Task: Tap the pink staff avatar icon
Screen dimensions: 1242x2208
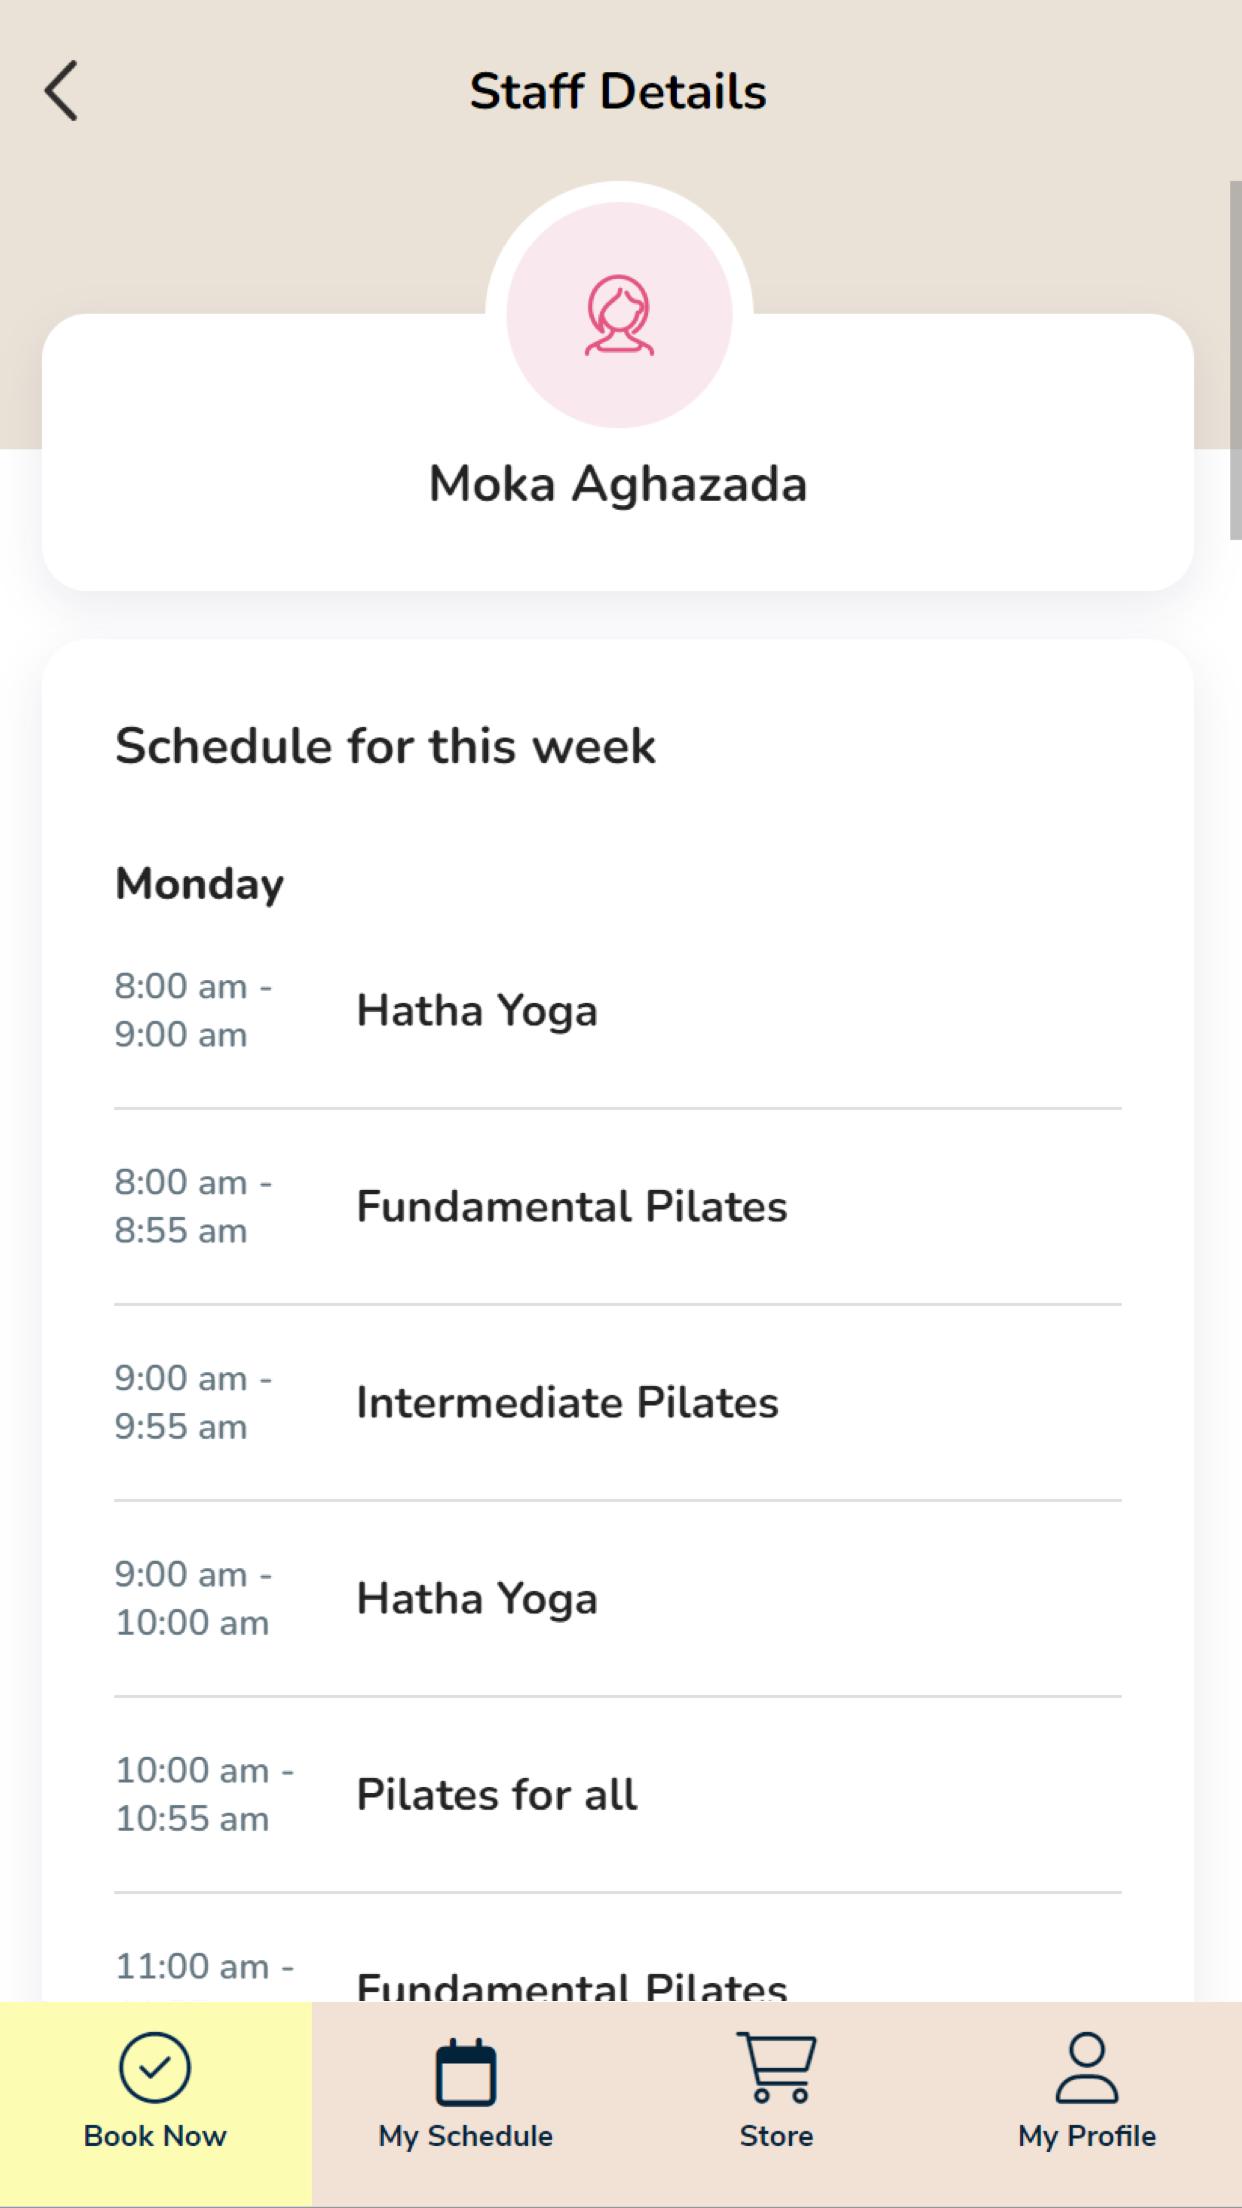Action: click(x=619, y=315)
